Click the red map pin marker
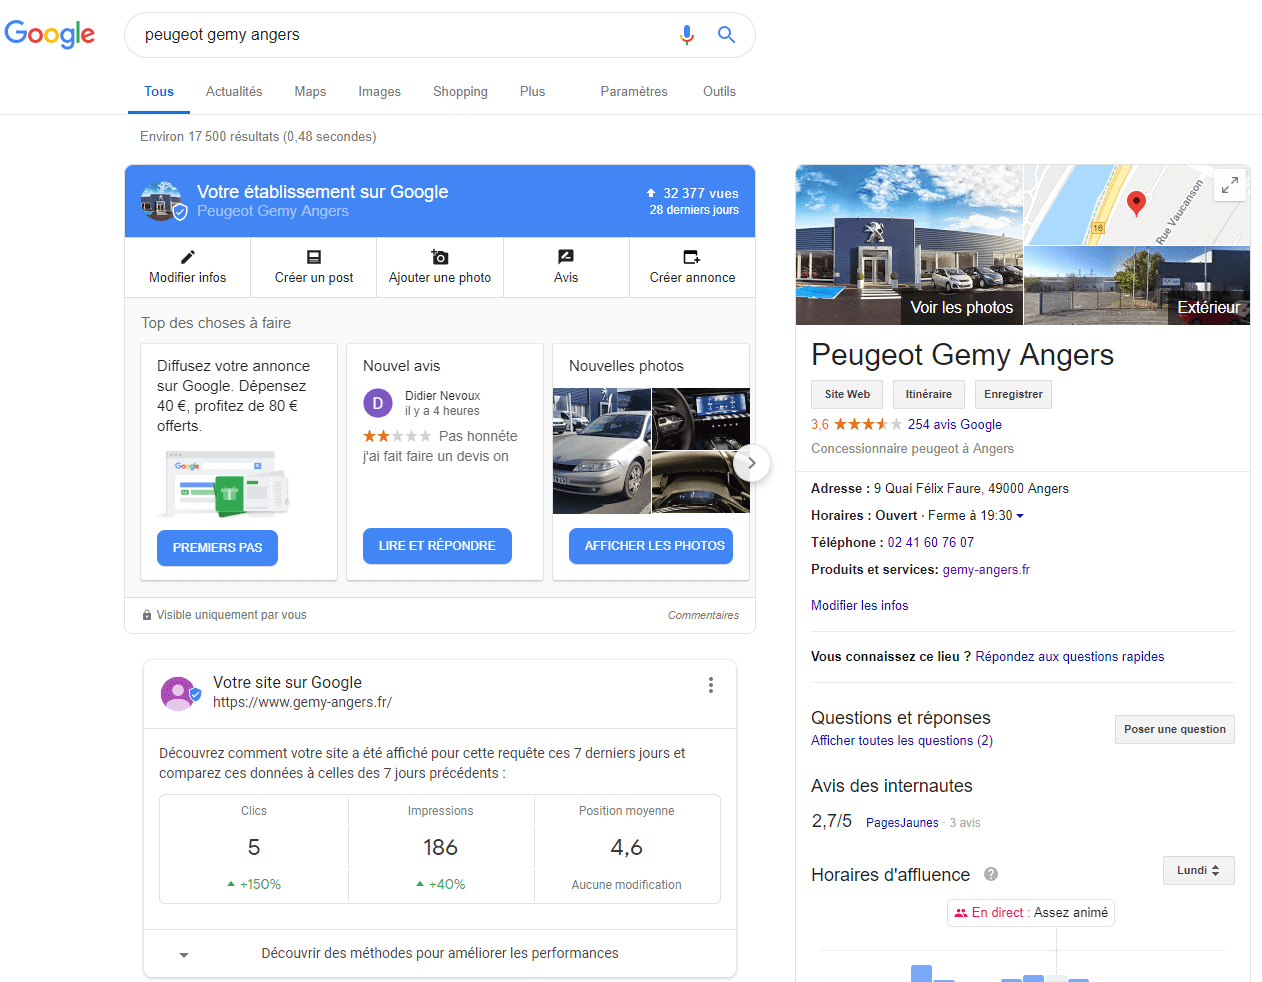This screenshot has height=982, width=1262. [x=1136, y=203]
